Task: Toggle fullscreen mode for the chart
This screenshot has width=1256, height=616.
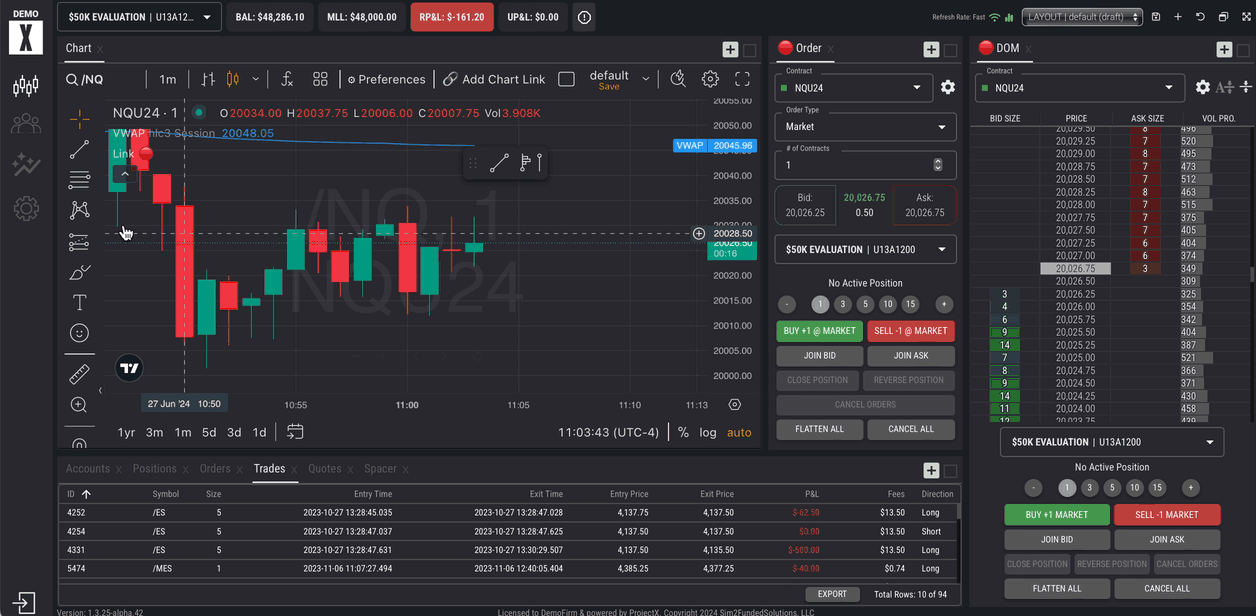Action: [742, 79]
